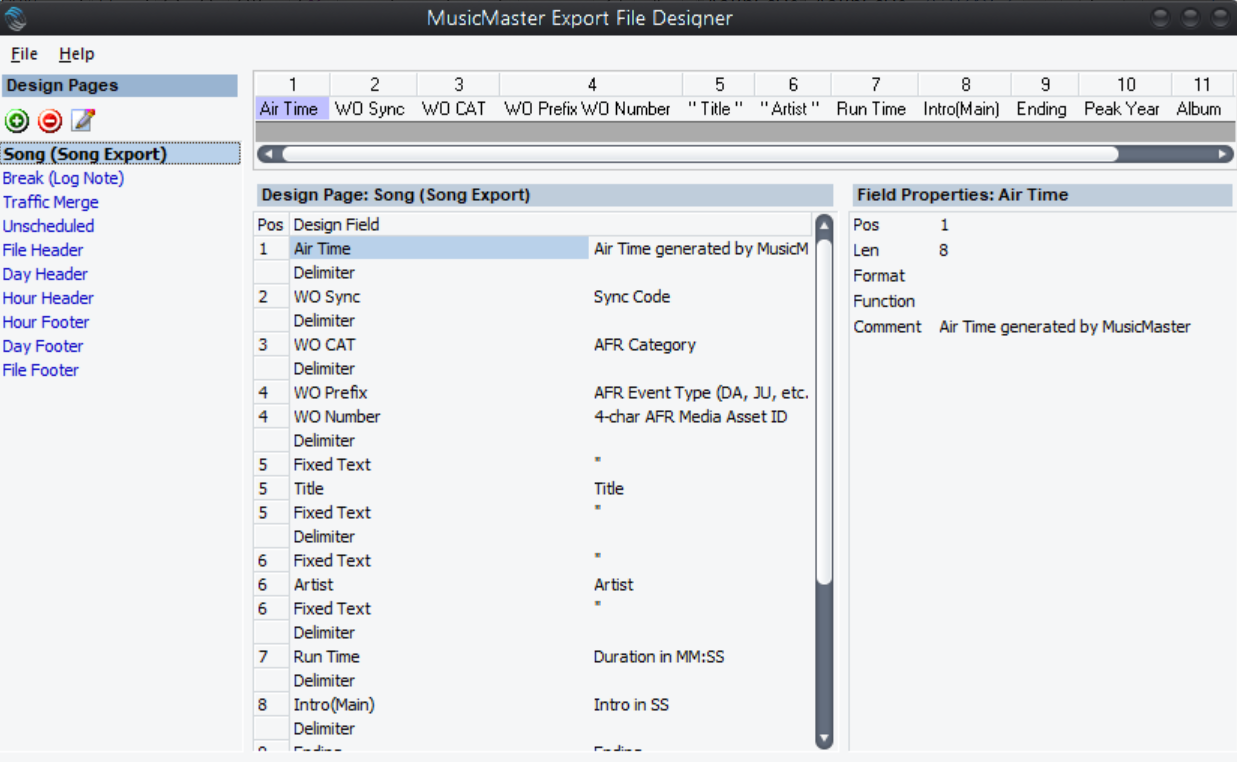Open the File Footer page
Viewport: 1237px width, 762px height.
[x=40, y=370]
